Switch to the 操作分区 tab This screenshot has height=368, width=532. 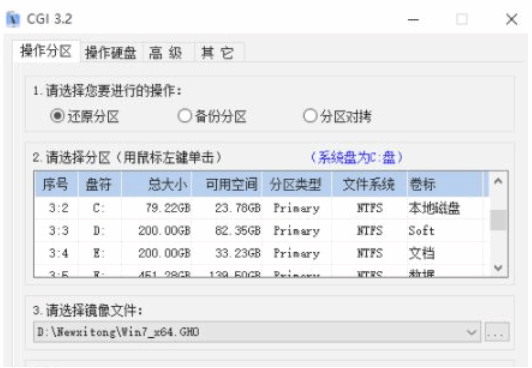[46, 52]
